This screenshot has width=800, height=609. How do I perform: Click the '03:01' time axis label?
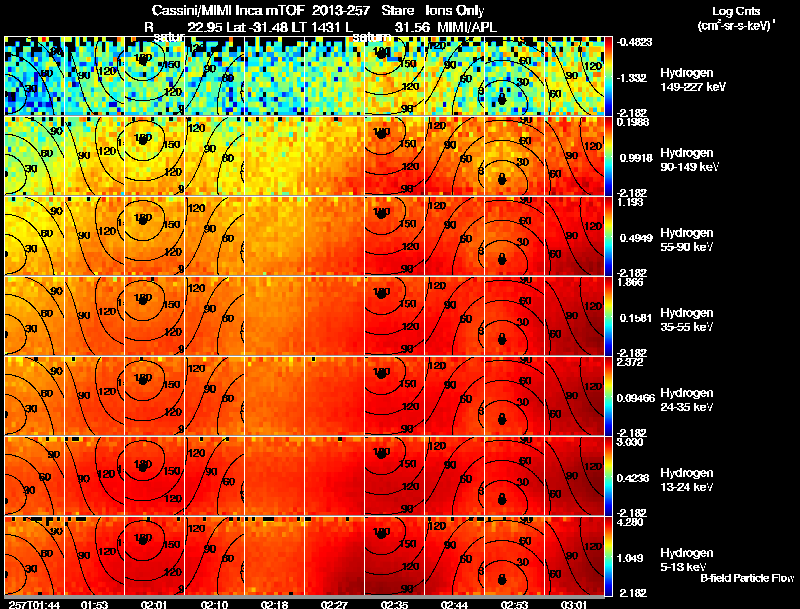[x=574, y=604]
